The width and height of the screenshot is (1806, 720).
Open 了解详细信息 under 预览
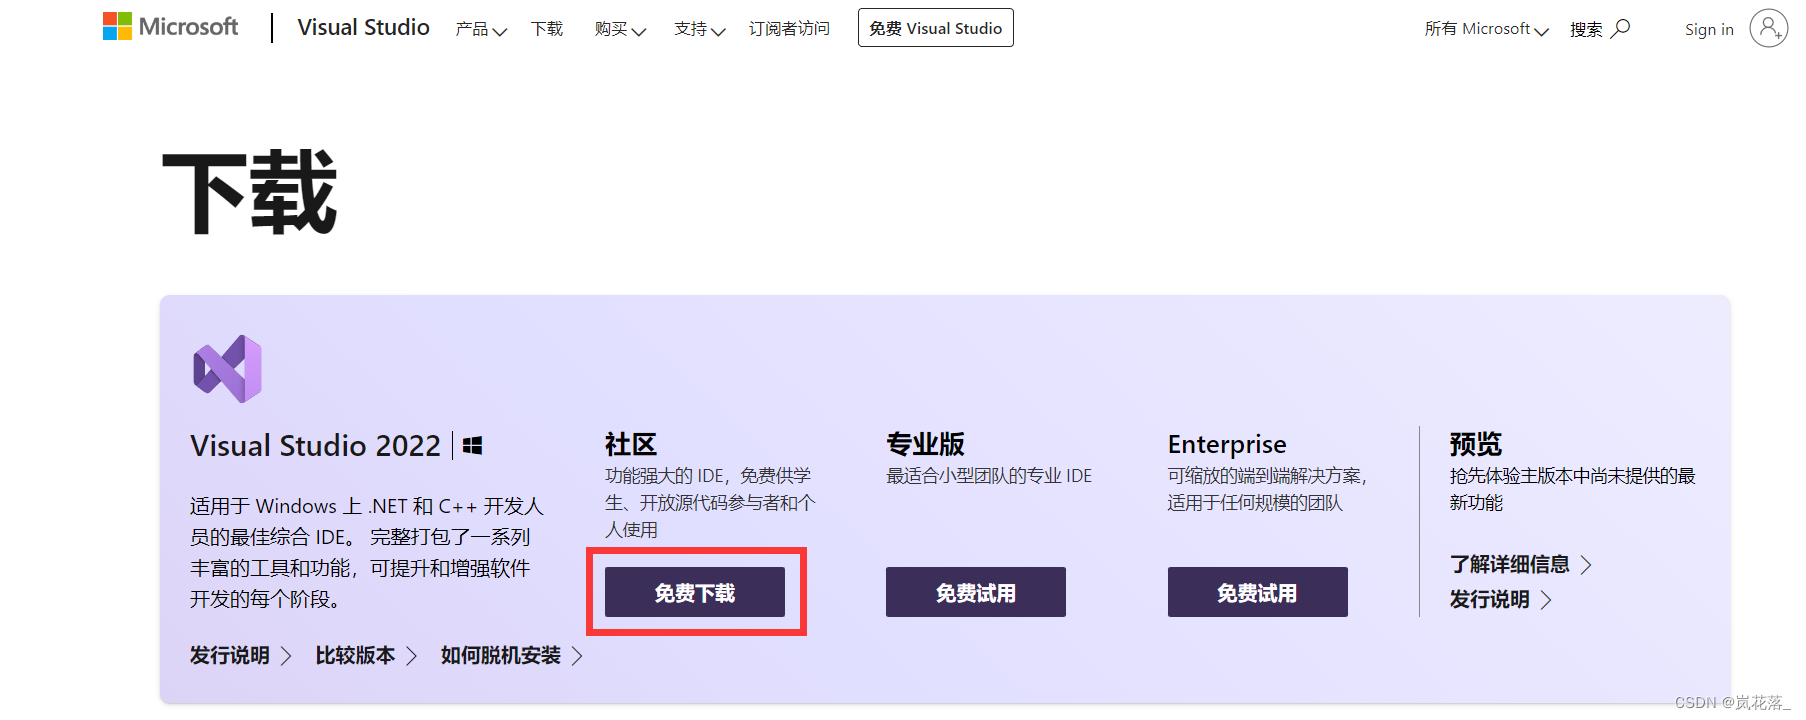(1520, 564)
